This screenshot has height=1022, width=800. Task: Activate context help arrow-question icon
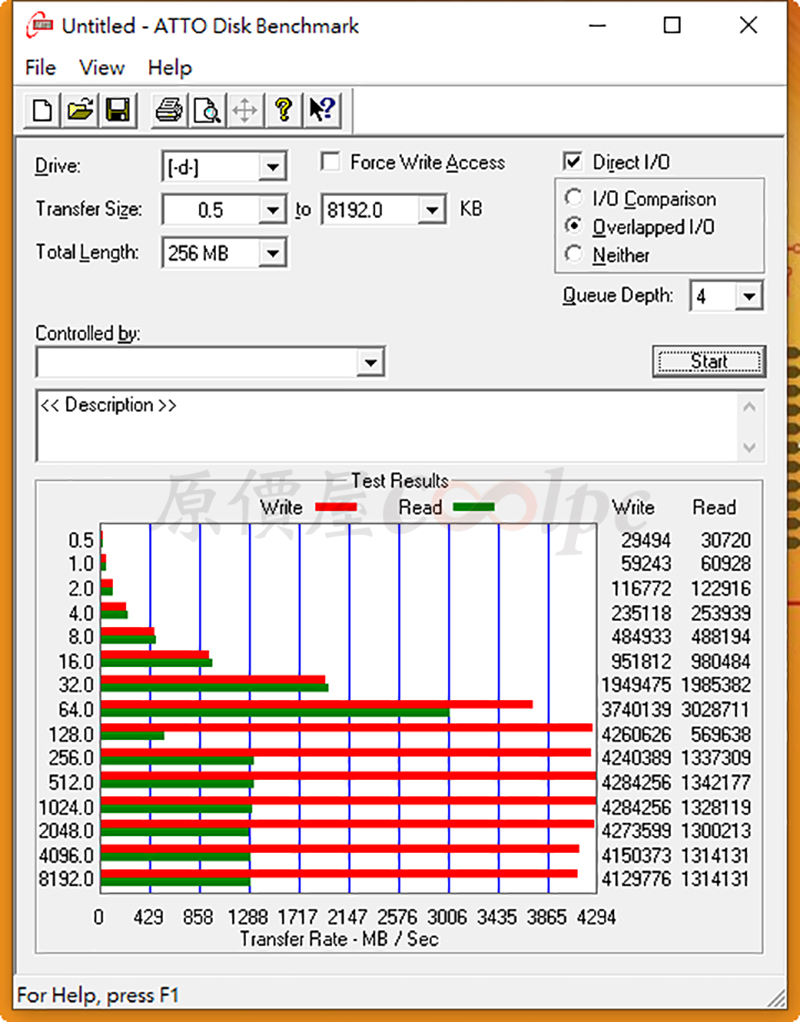click(321, 110)
